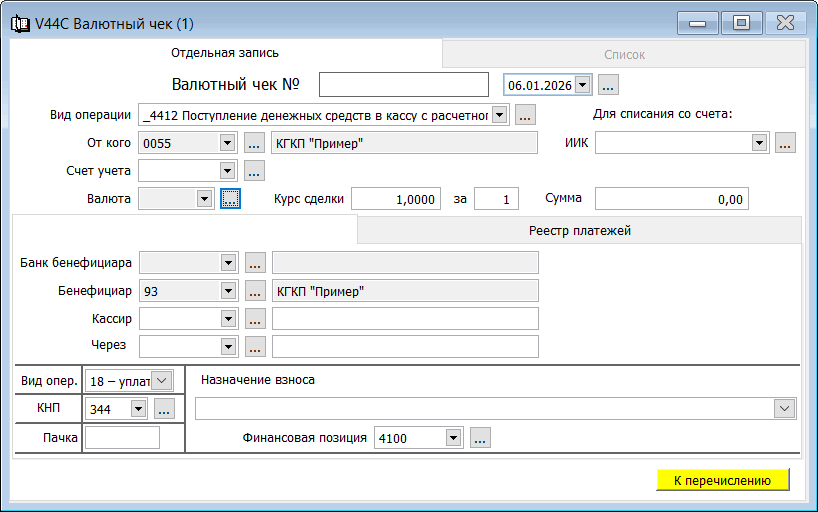
Task: Open ИИК account lookup button
Action: click(x=784, y=143)
